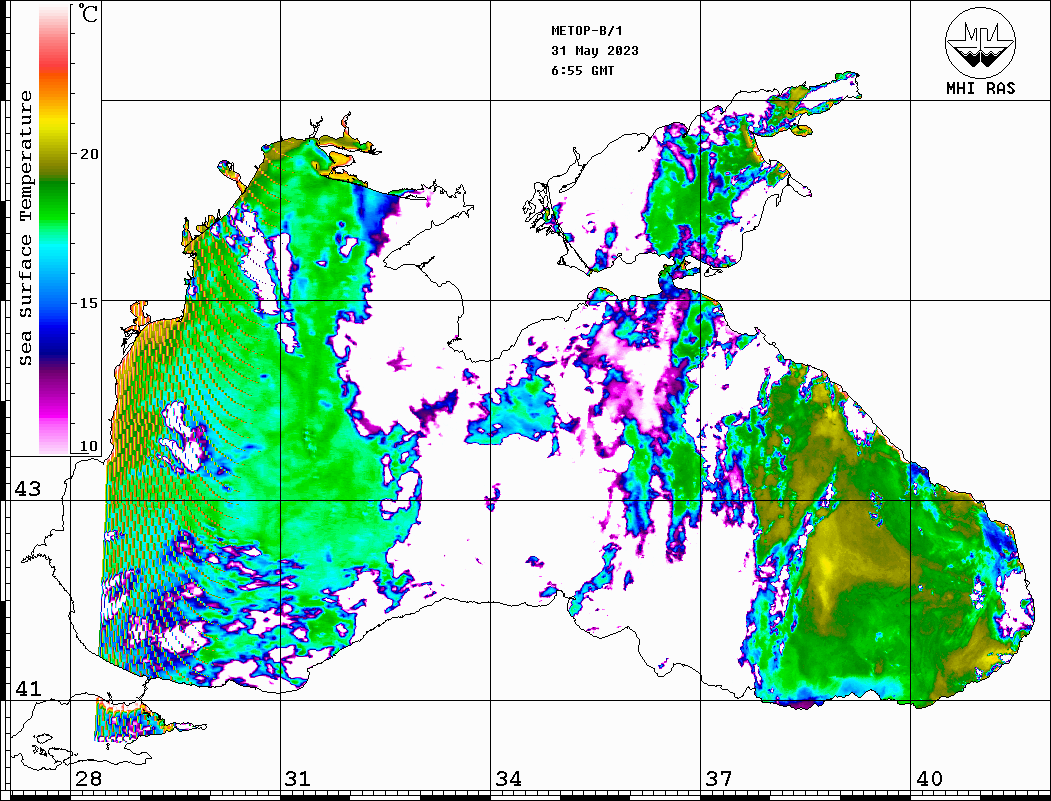The height and width of the screenshot is (801, 1051).
Task: Click the '15' tick on color scale
Action: click(88, 303)
